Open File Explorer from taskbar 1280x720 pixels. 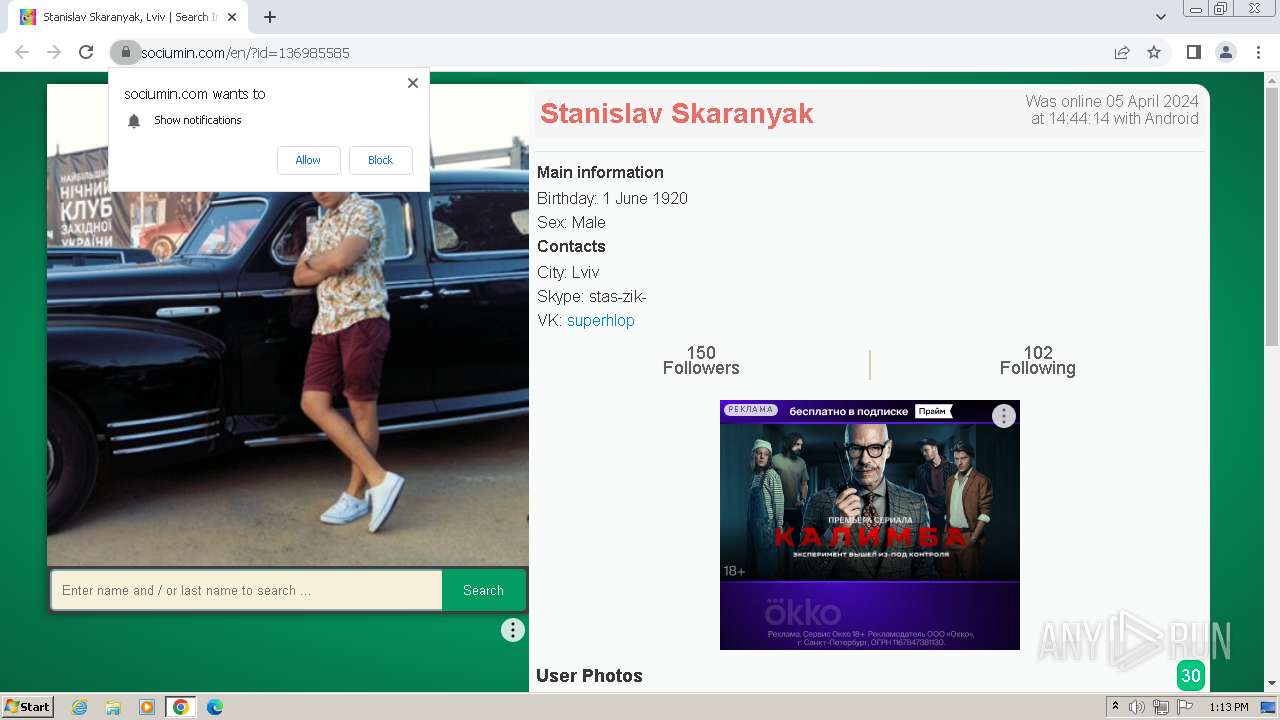pos(113,707)
